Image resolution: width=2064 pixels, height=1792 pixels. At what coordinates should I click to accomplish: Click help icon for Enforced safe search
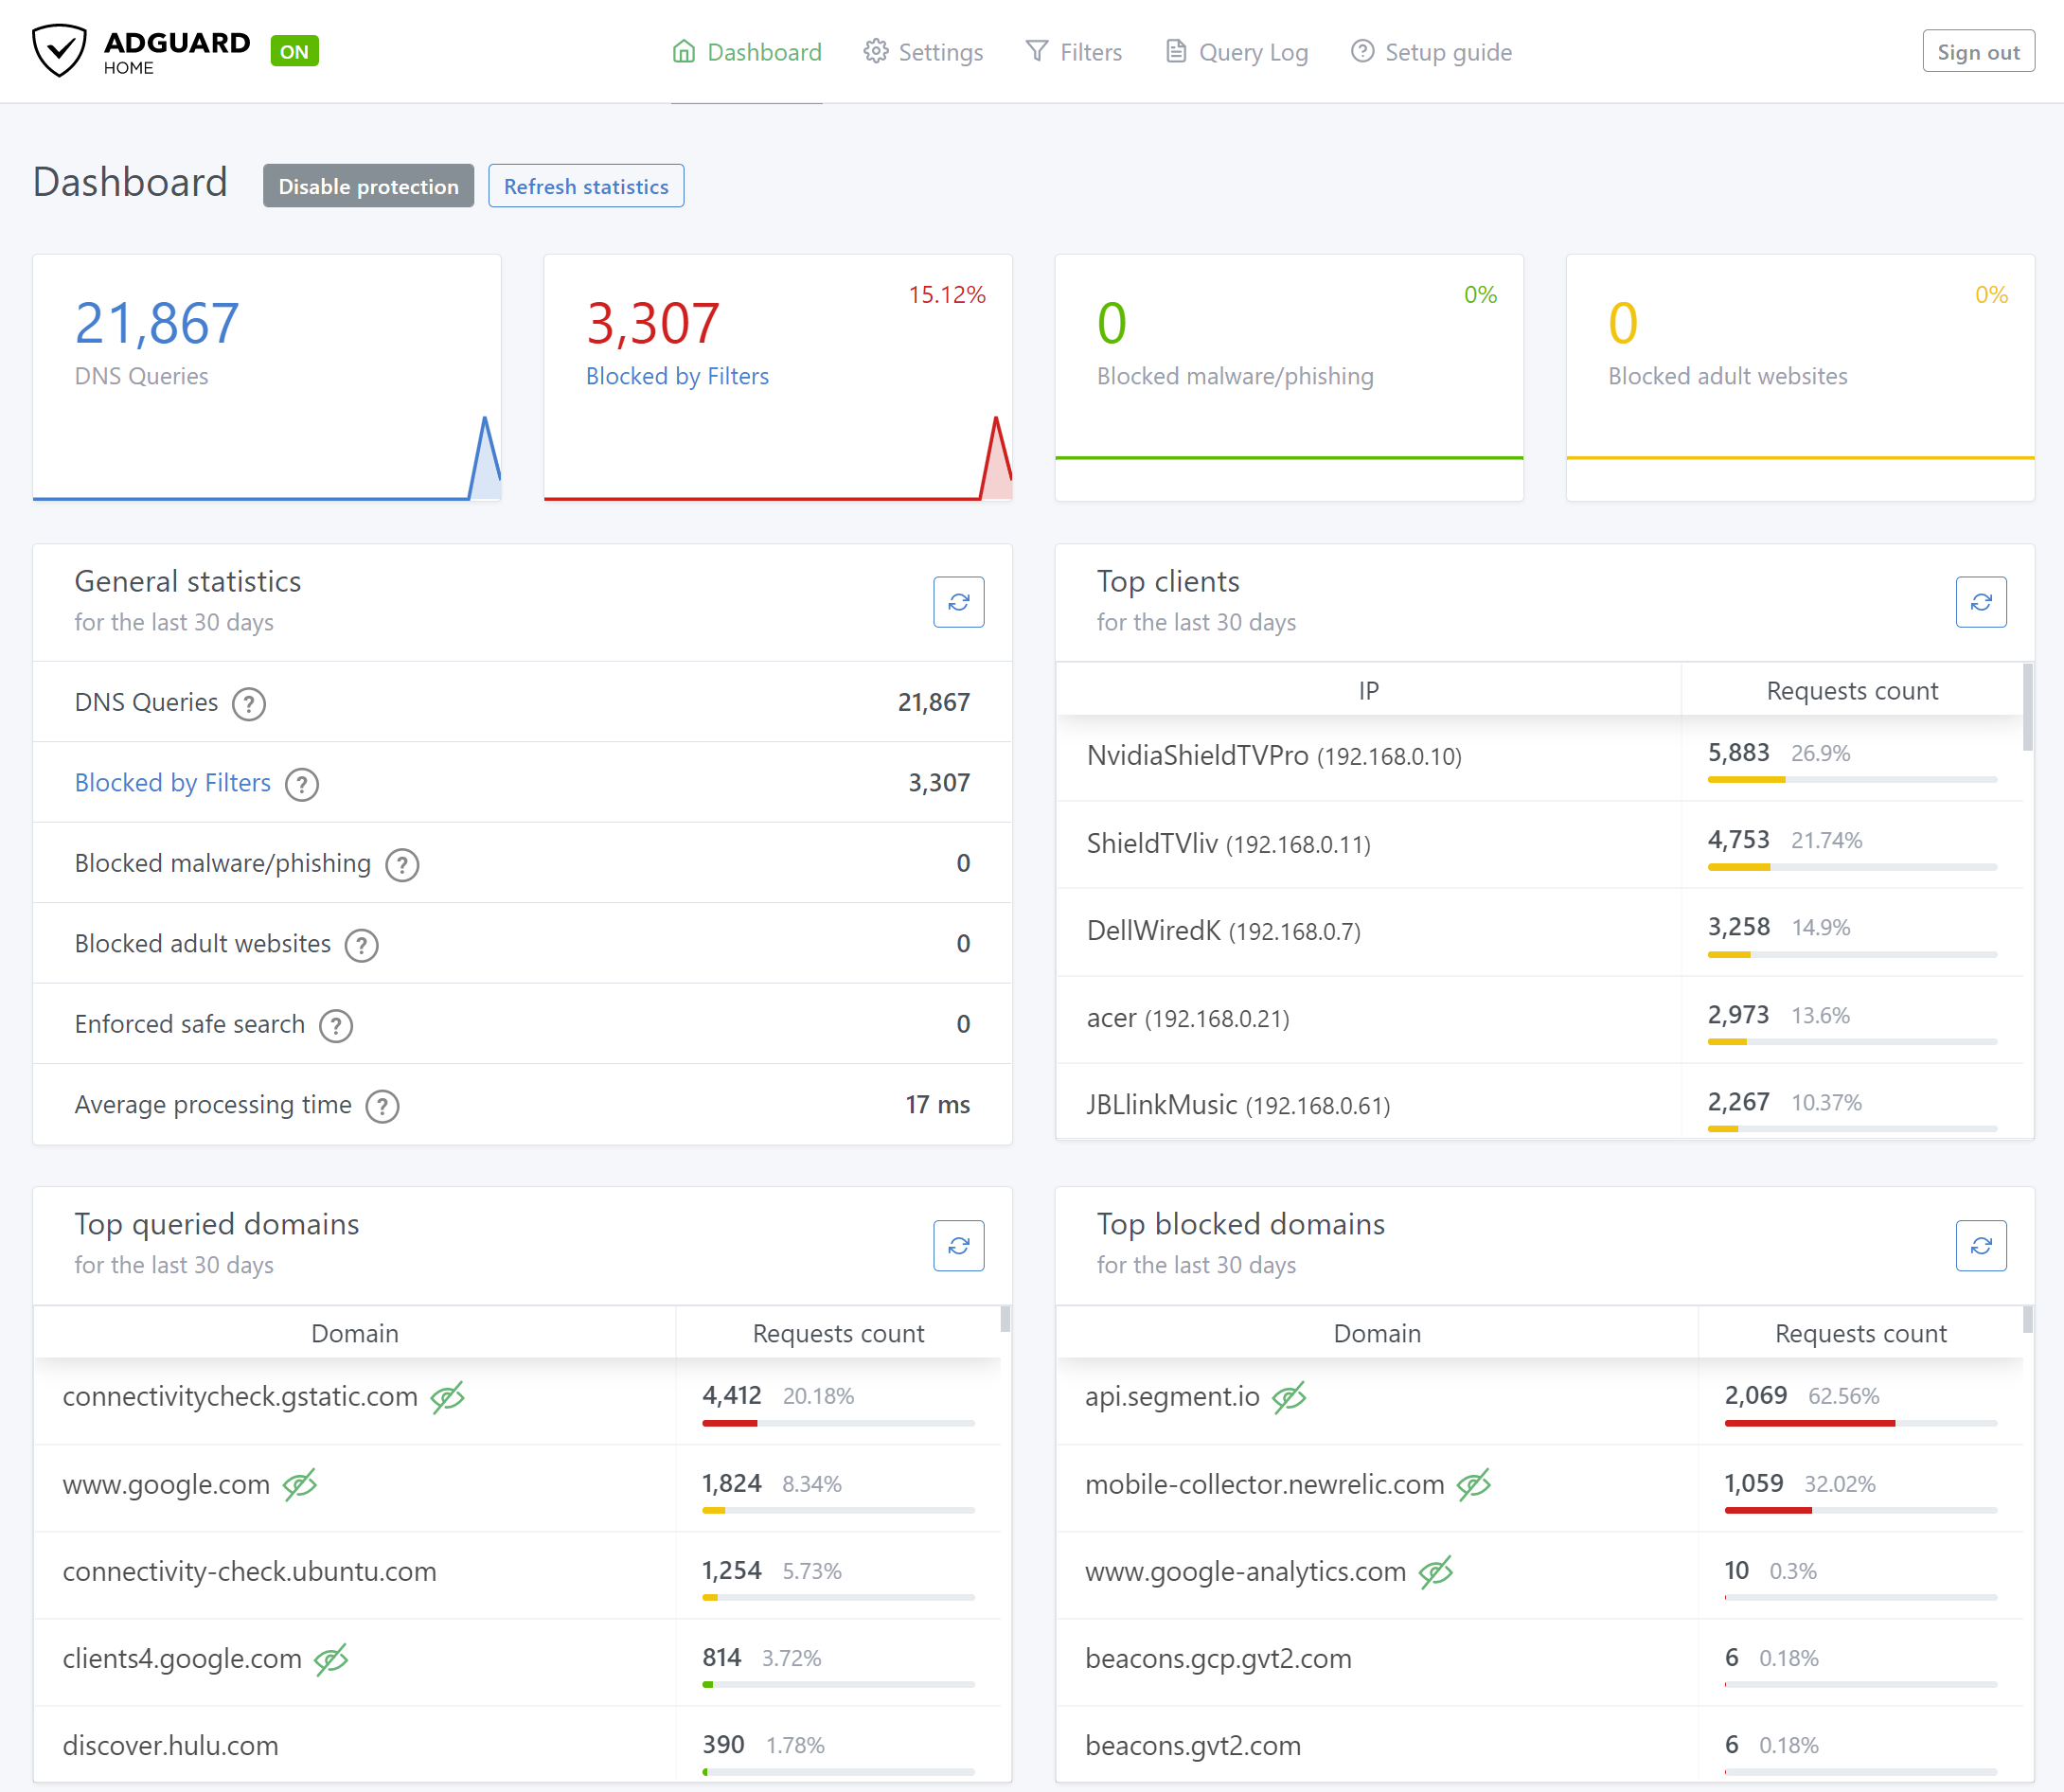point(336,1025)
